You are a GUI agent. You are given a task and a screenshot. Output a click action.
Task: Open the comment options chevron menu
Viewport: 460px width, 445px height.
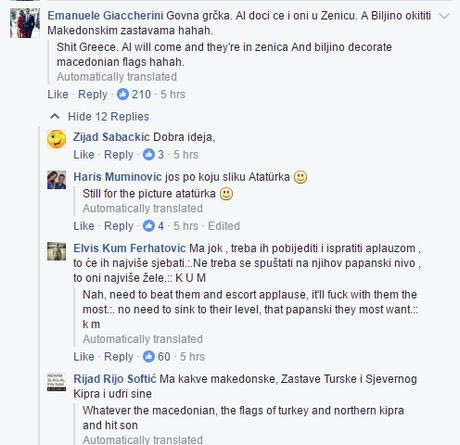[444, 16]
